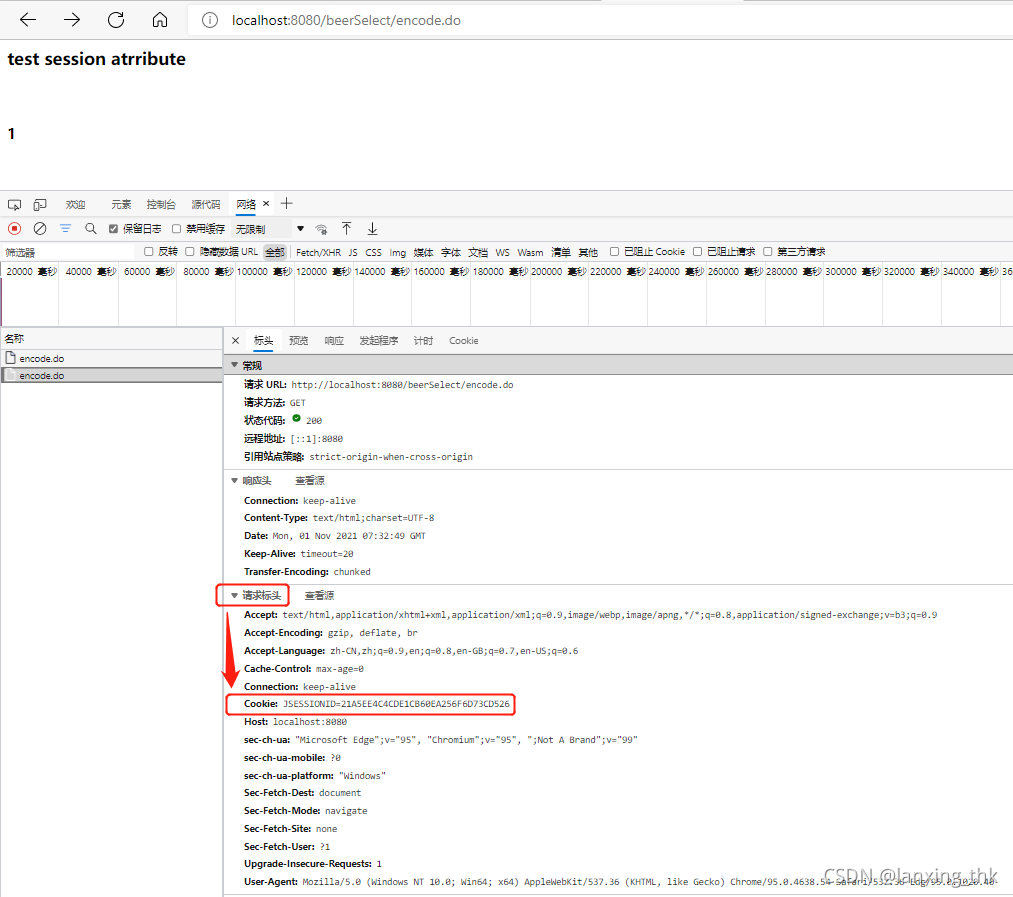Image resolution: width=1013 pixels, height=897 pixels.
Task: Switch to the 响应 details tab
Action: click(x=334, y=341)
